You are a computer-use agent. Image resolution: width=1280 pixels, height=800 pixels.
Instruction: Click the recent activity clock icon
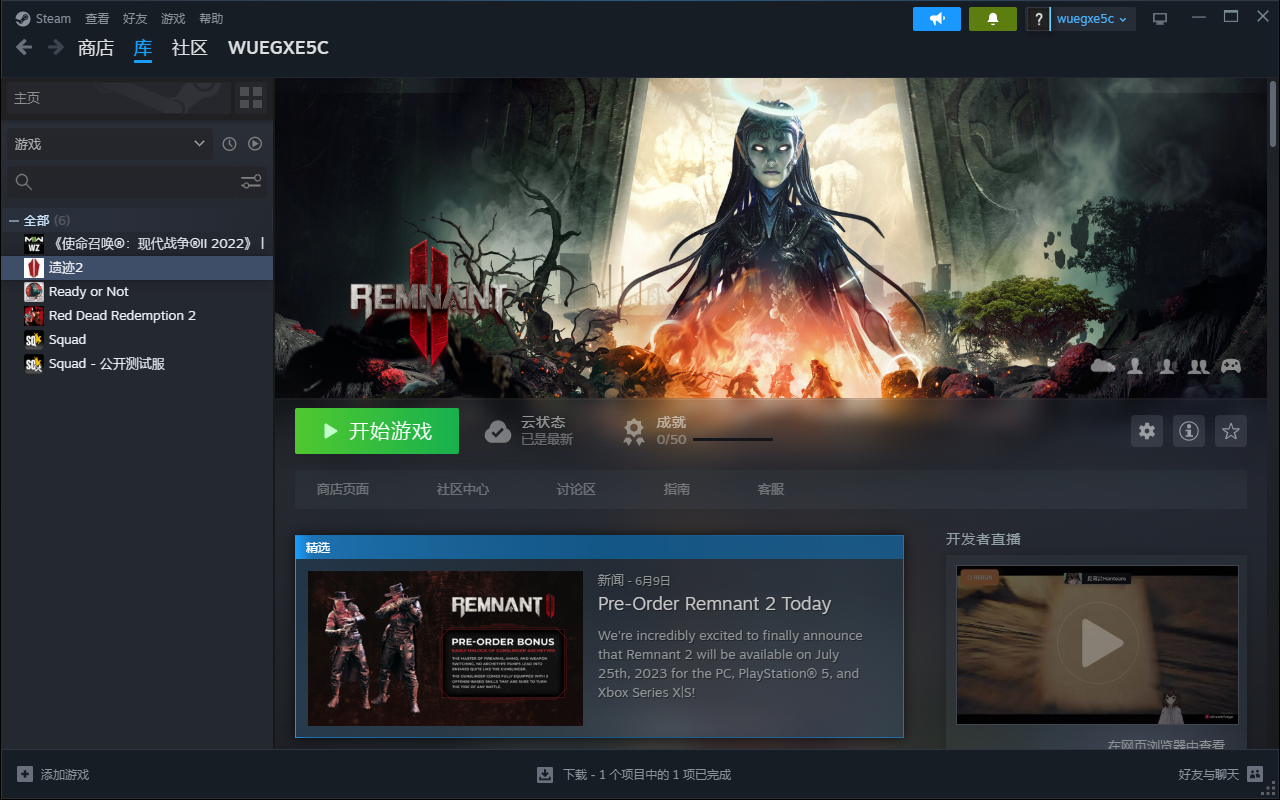click(229, 144)
